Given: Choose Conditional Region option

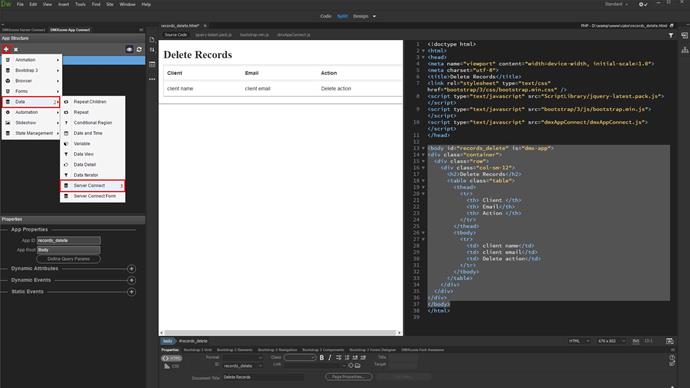Looking at the screenshot, I should pyautogui.click(x=92, y=123).
